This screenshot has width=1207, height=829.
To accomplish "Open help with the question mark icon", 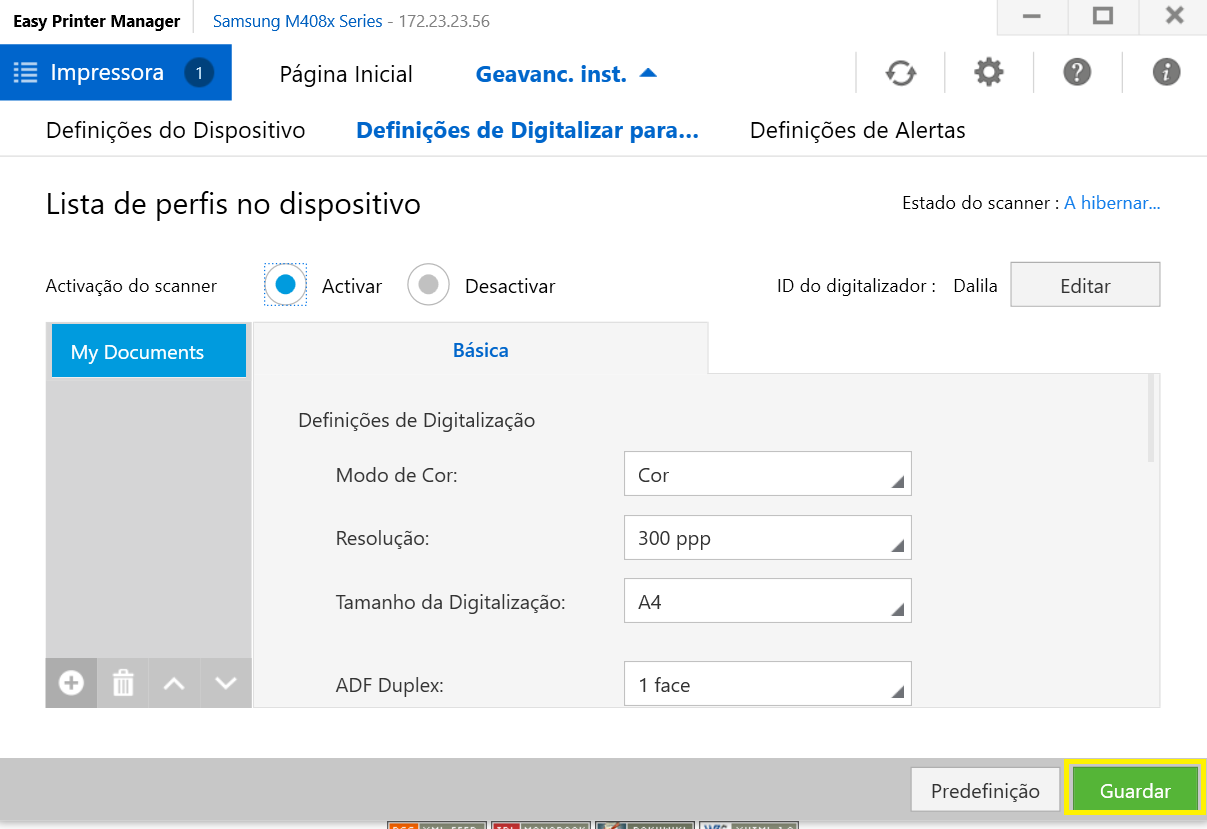I will pyautogui.click(x=1077, y=73).
